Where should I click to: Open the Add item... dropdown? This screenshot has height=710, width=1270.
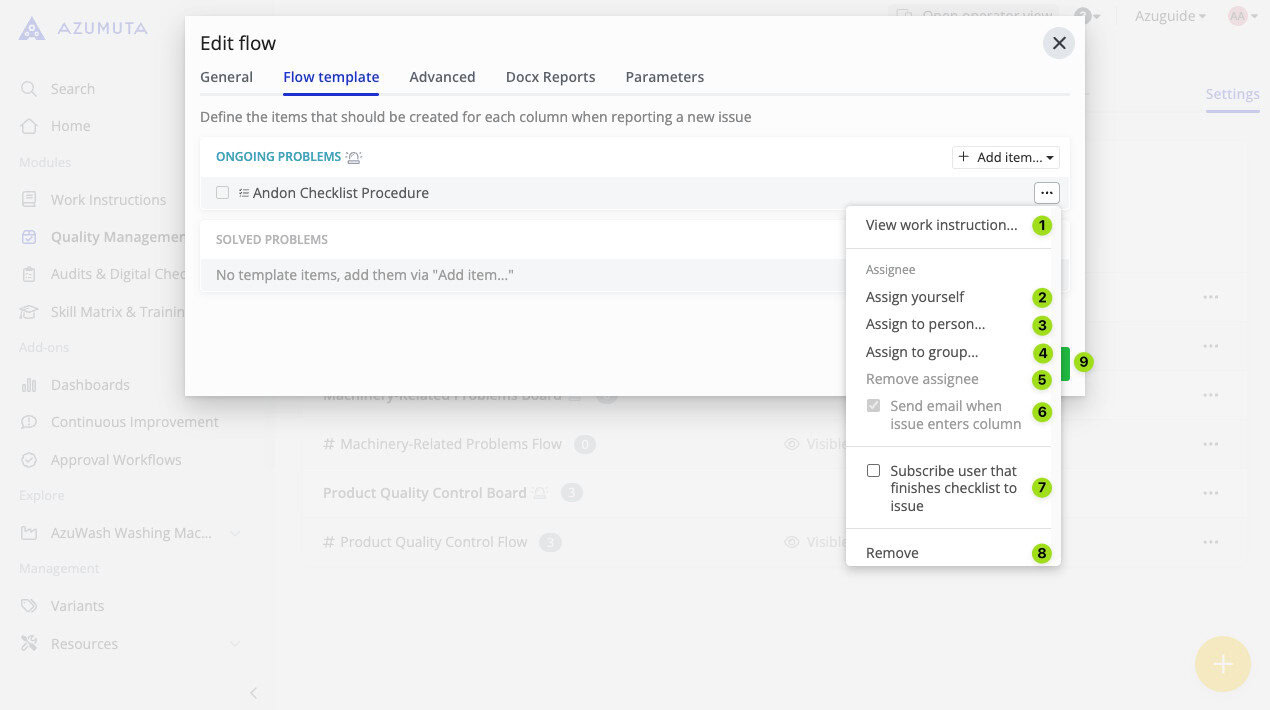coord(1005,157)
